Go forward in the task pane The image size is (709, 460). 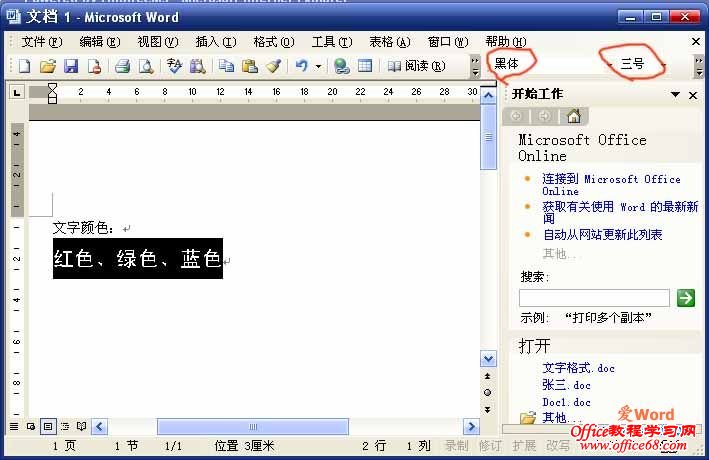pos(544,116)
